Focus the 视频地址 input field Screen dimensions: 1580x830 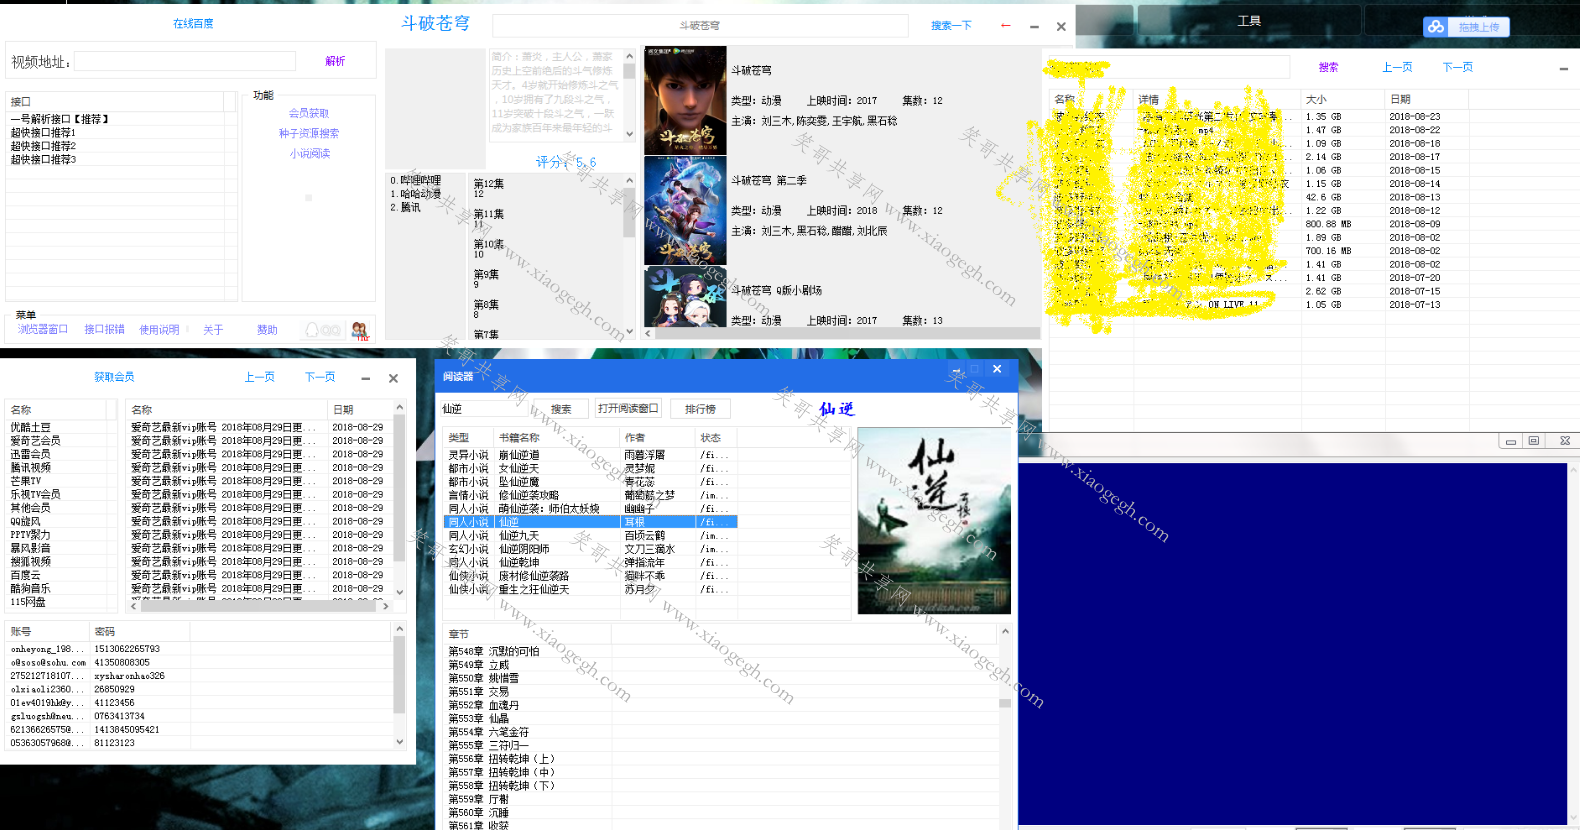185,62
